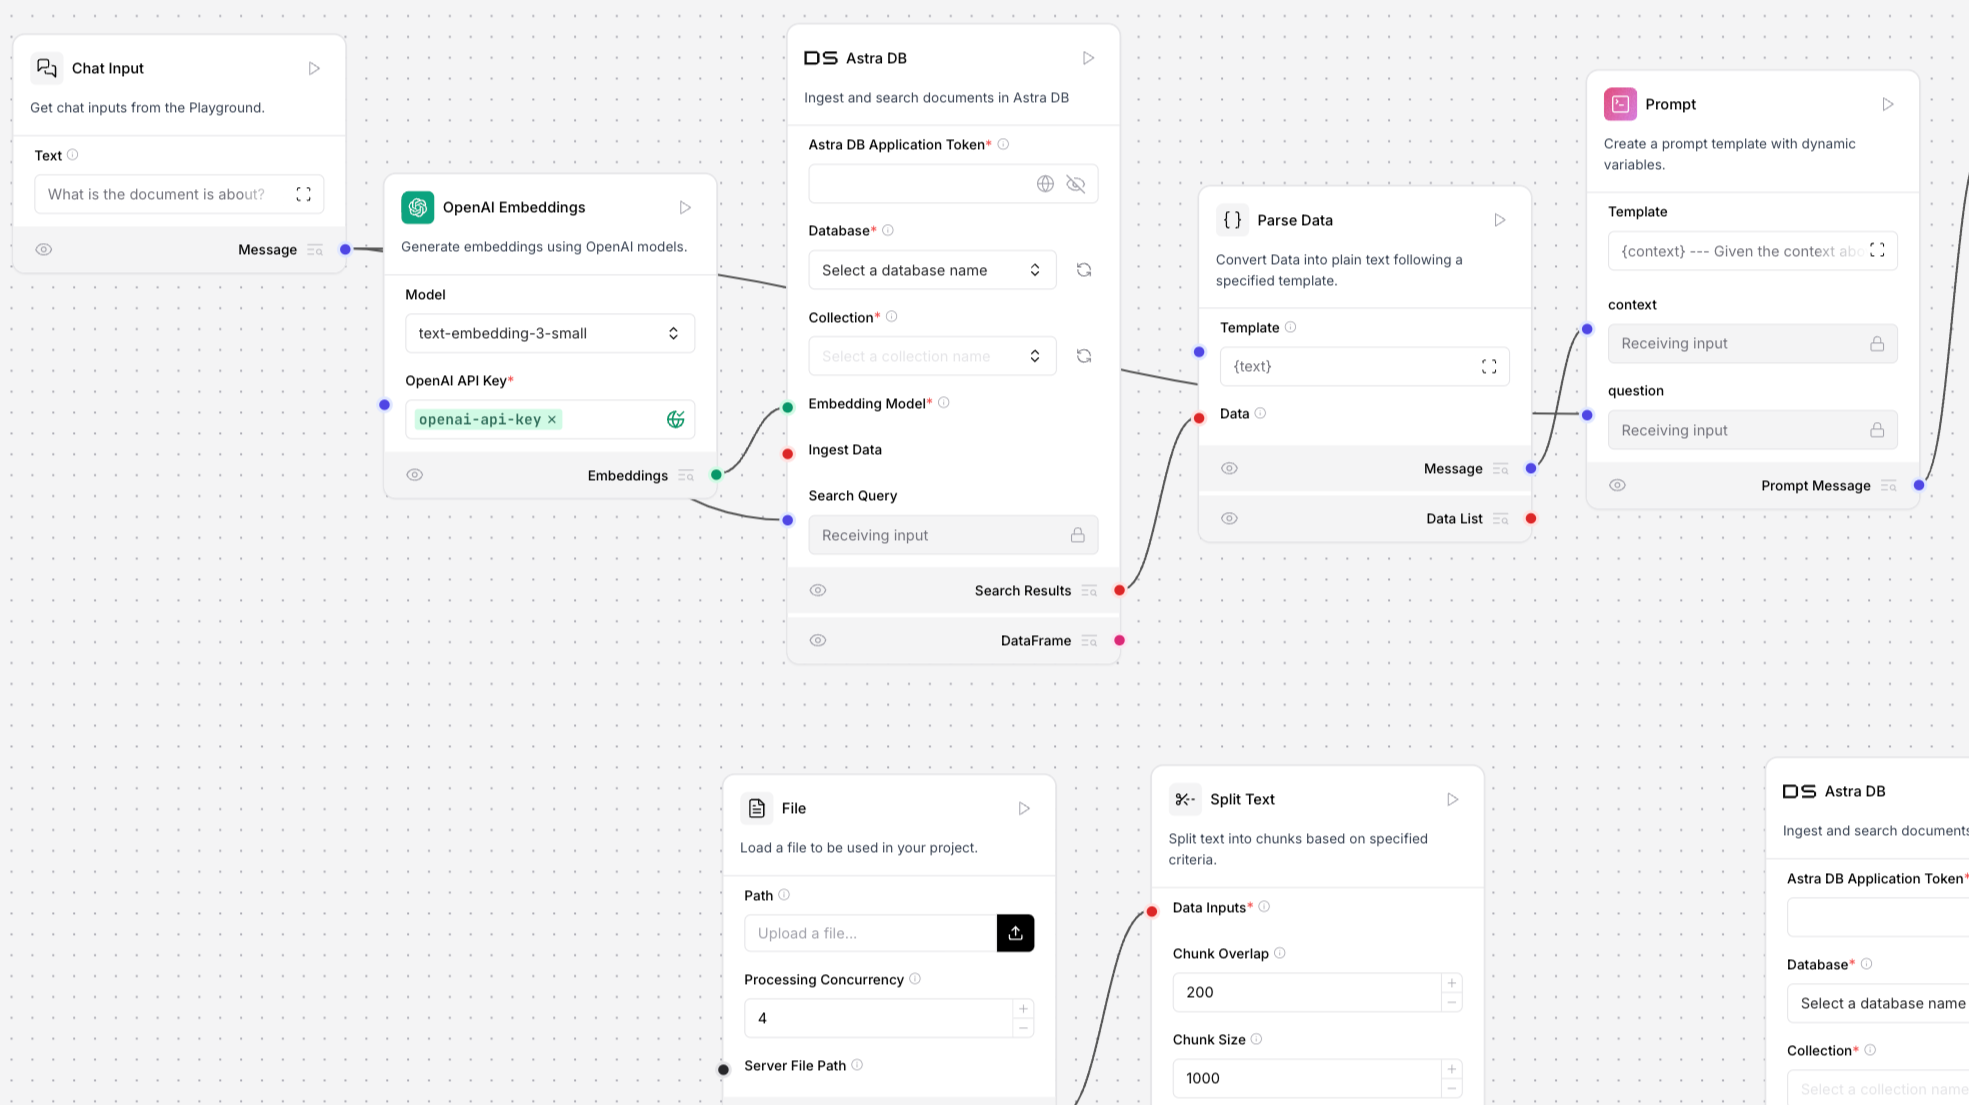The height and width of the screenshot is (1105, 1969).
Task: Refresh the database list in Astra DB node
Action: pos(1084,269)
